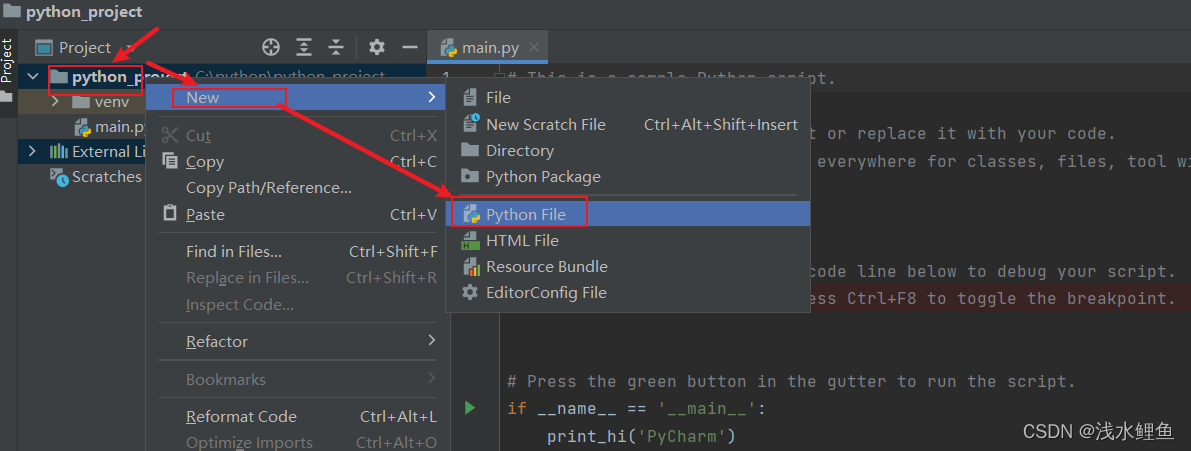1191x451 pixels.
Task: Click the Copy icon in context menu
Action: [x=170, y=161]
